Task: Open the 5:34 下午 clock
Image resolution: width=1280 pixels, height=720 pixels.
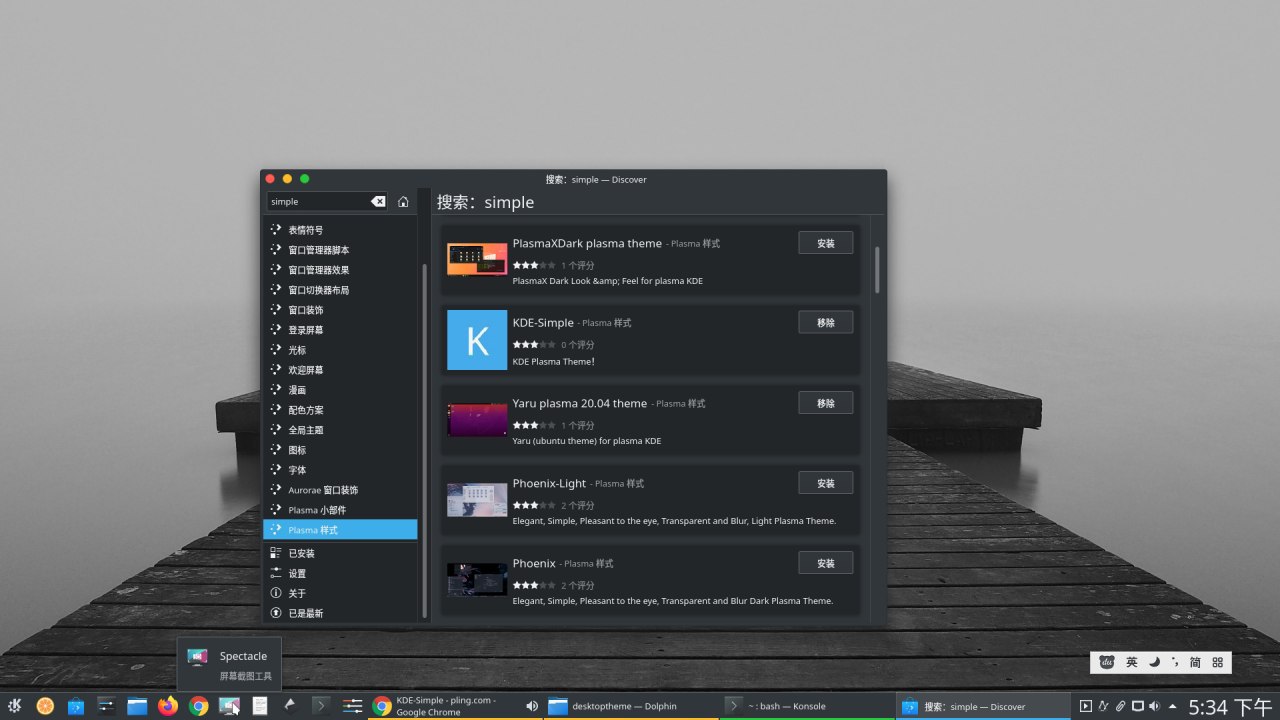Action: (x=1230, y=707)
